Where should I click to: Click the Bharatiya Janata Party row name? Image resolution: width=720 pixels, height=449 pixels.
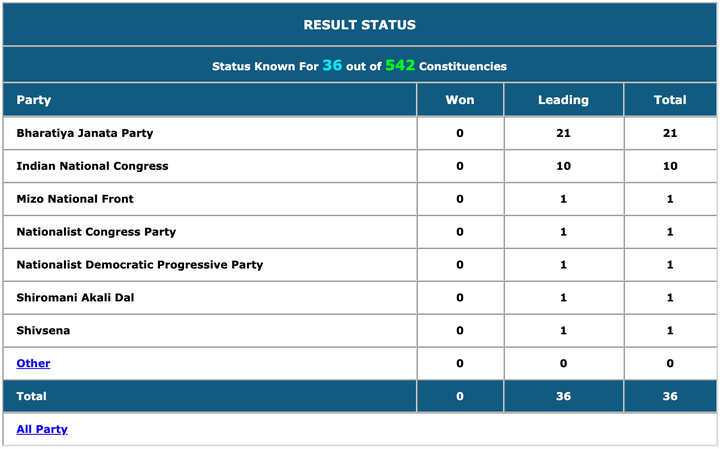tap(85, 133)
